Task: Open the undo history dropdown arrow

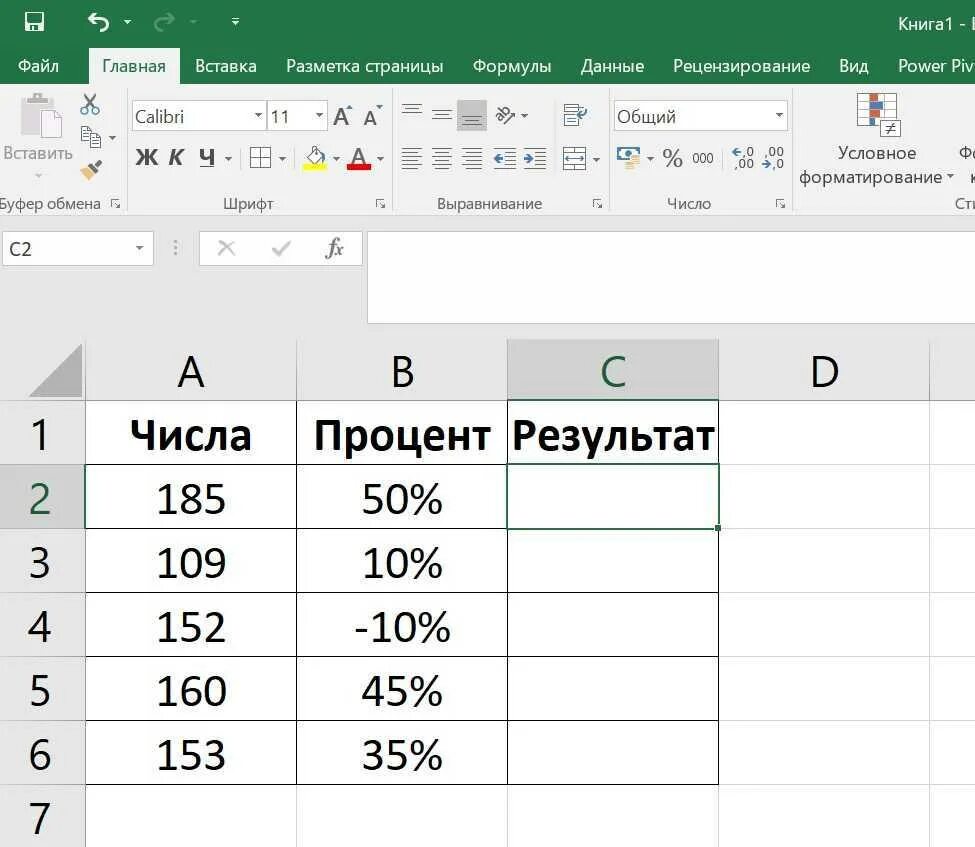Action: click(127, 22)
